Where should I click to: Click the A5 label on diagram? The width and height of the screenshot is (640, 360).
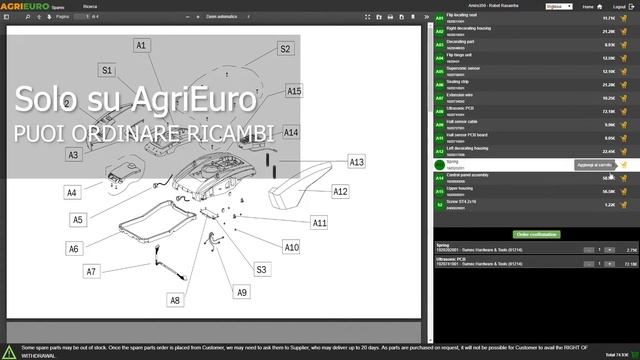[x=78, y=220]
